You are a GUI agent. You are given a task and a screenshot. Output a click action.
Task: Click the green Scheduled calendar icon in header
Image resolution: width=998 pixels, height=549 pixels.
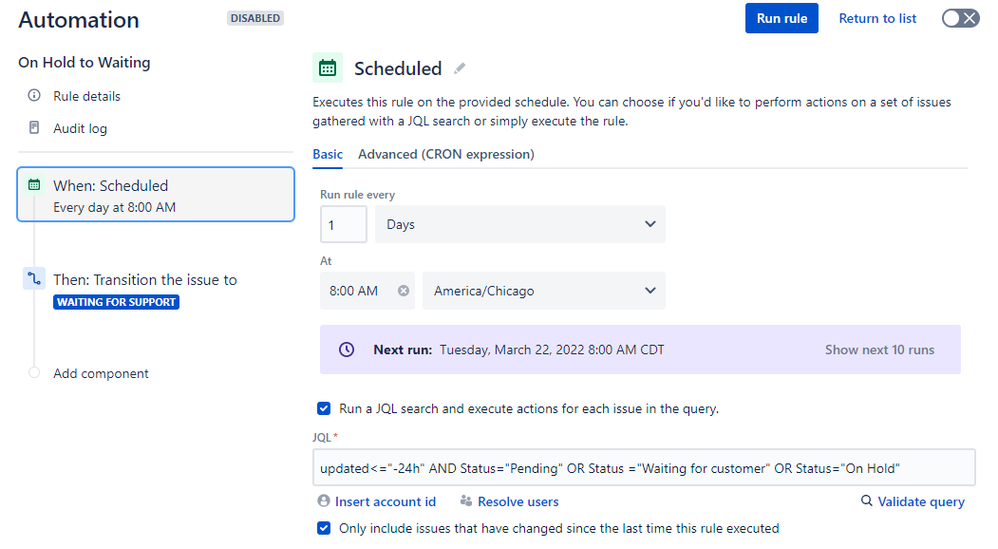(328, 68)
